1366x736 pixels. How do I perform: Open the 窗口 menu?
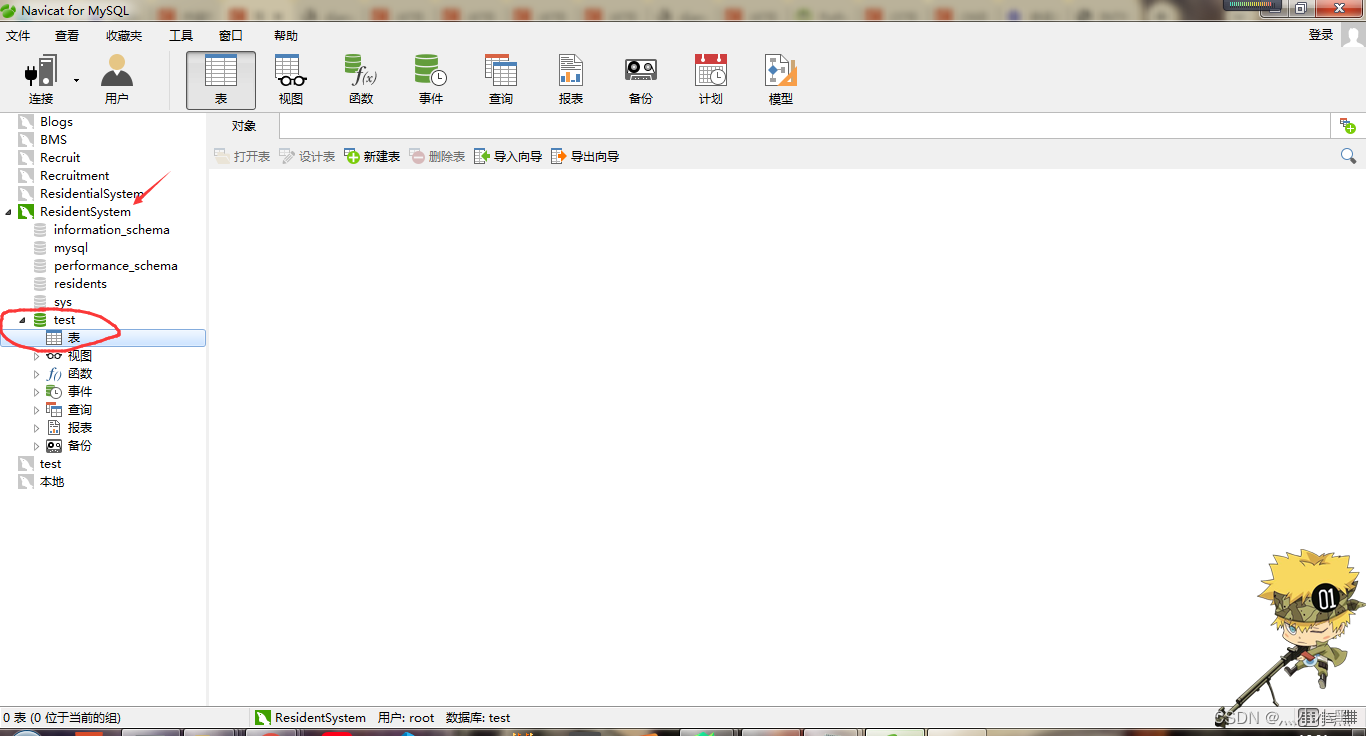231,35
